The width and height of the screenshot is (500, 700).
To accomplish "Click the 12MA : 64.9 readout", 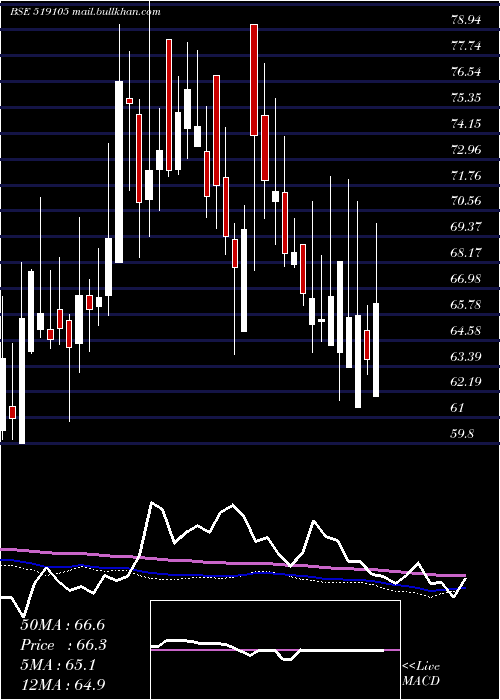I will (x=63, y=684).
